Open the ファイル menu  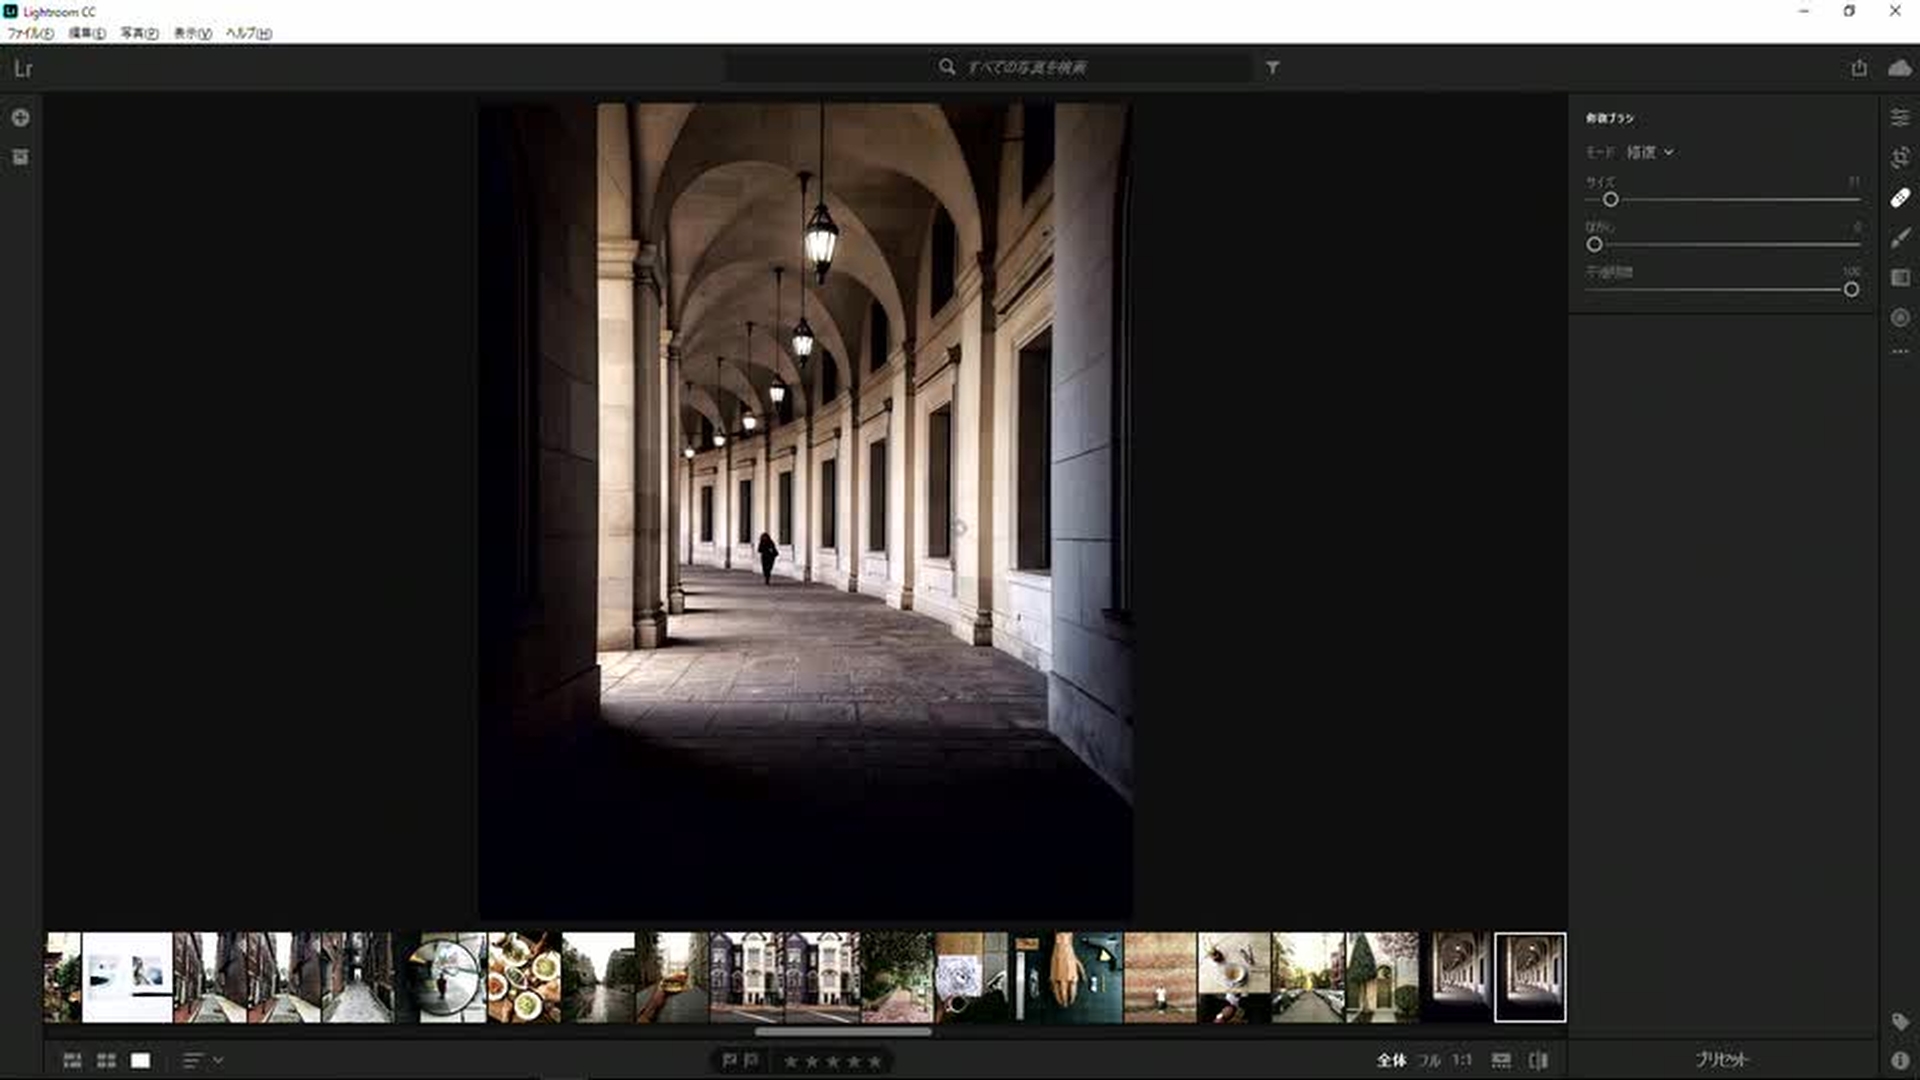pos(30,33)
